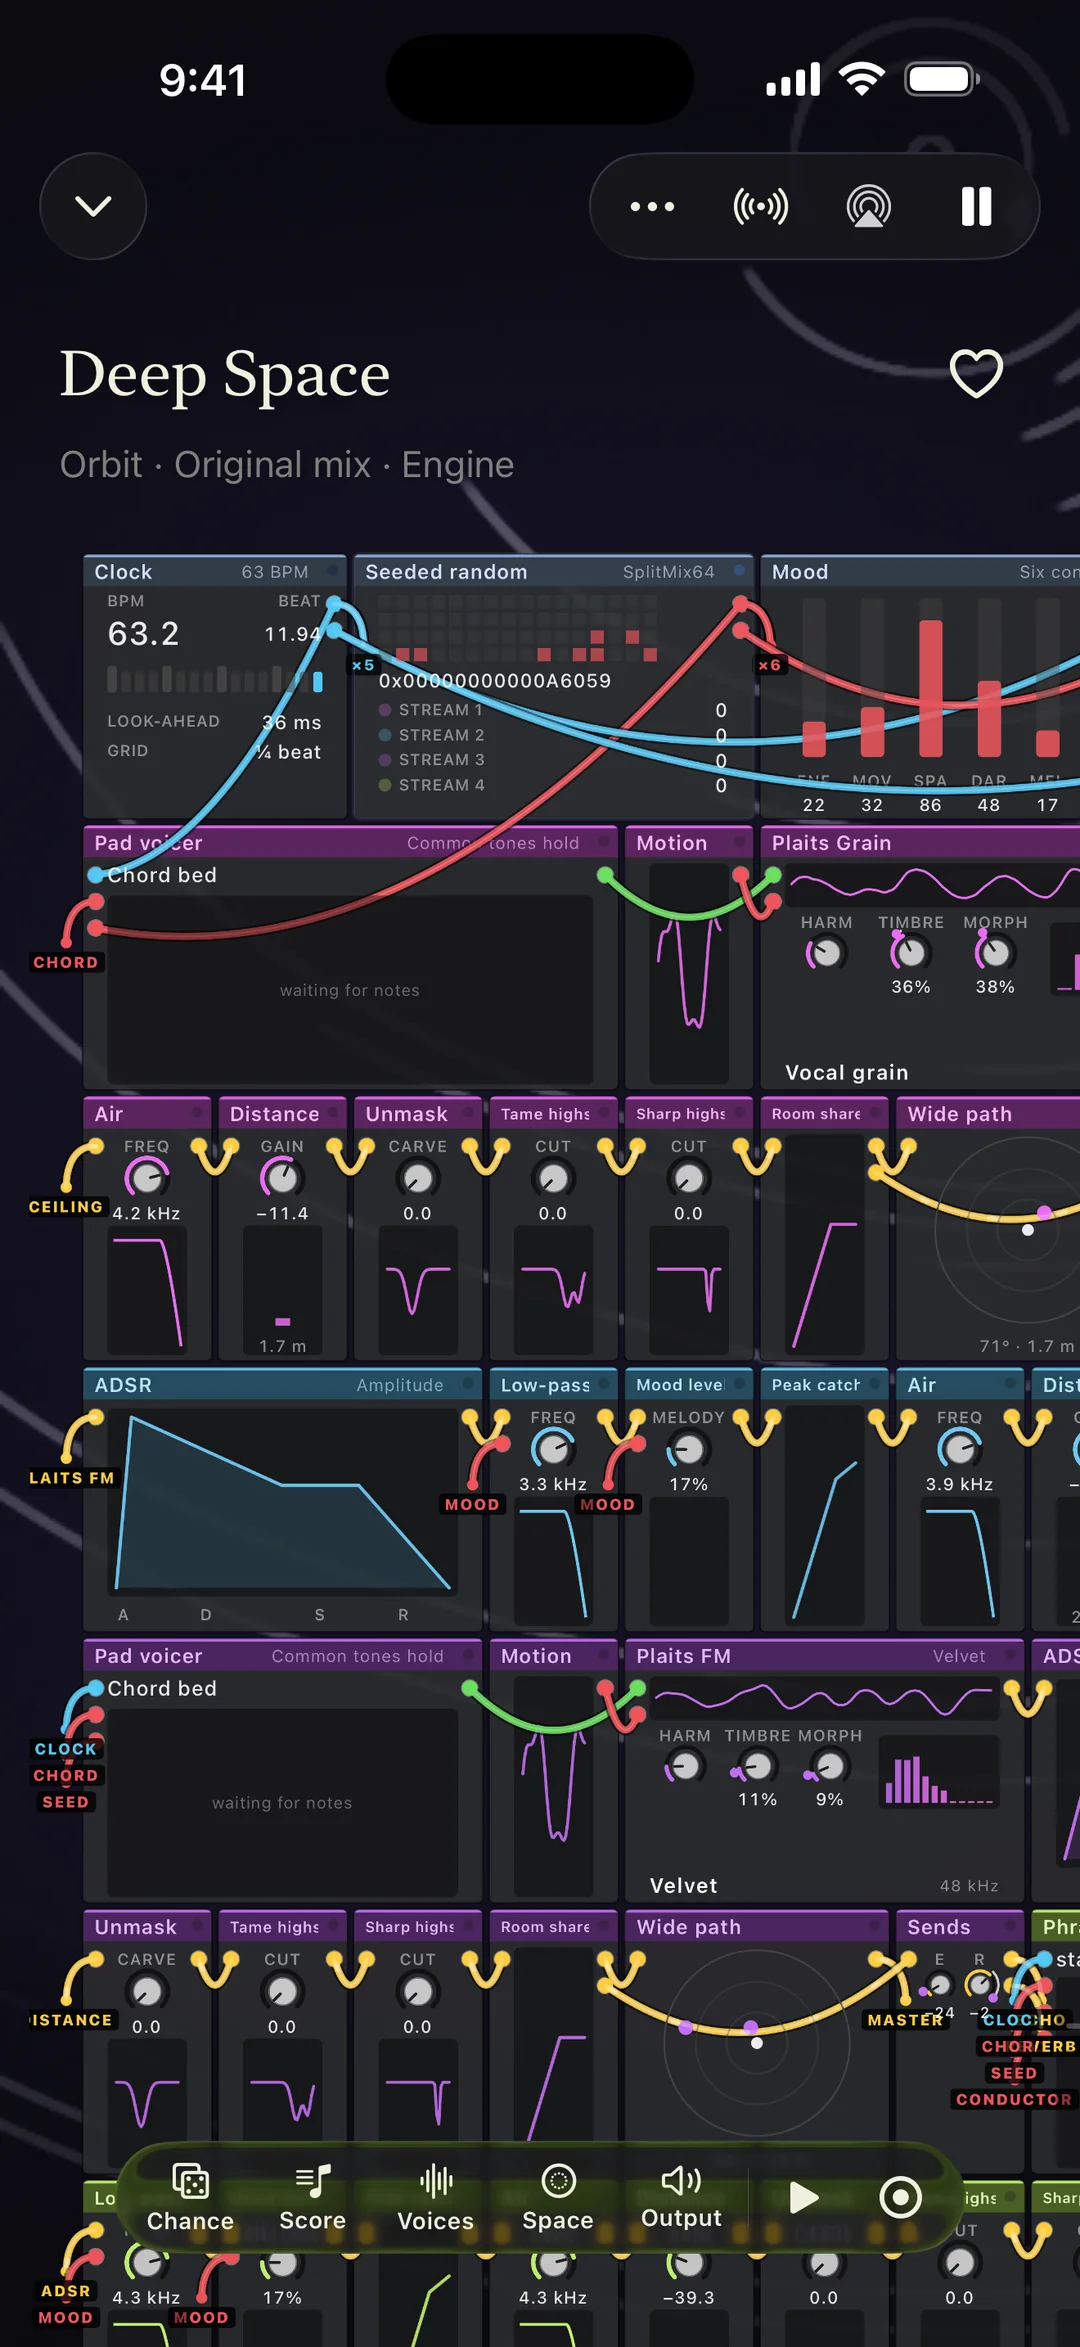1080x2347 pixels.
Task: Open AirPlay output selection
Action: pyautogui.click(x=869, y=207)
